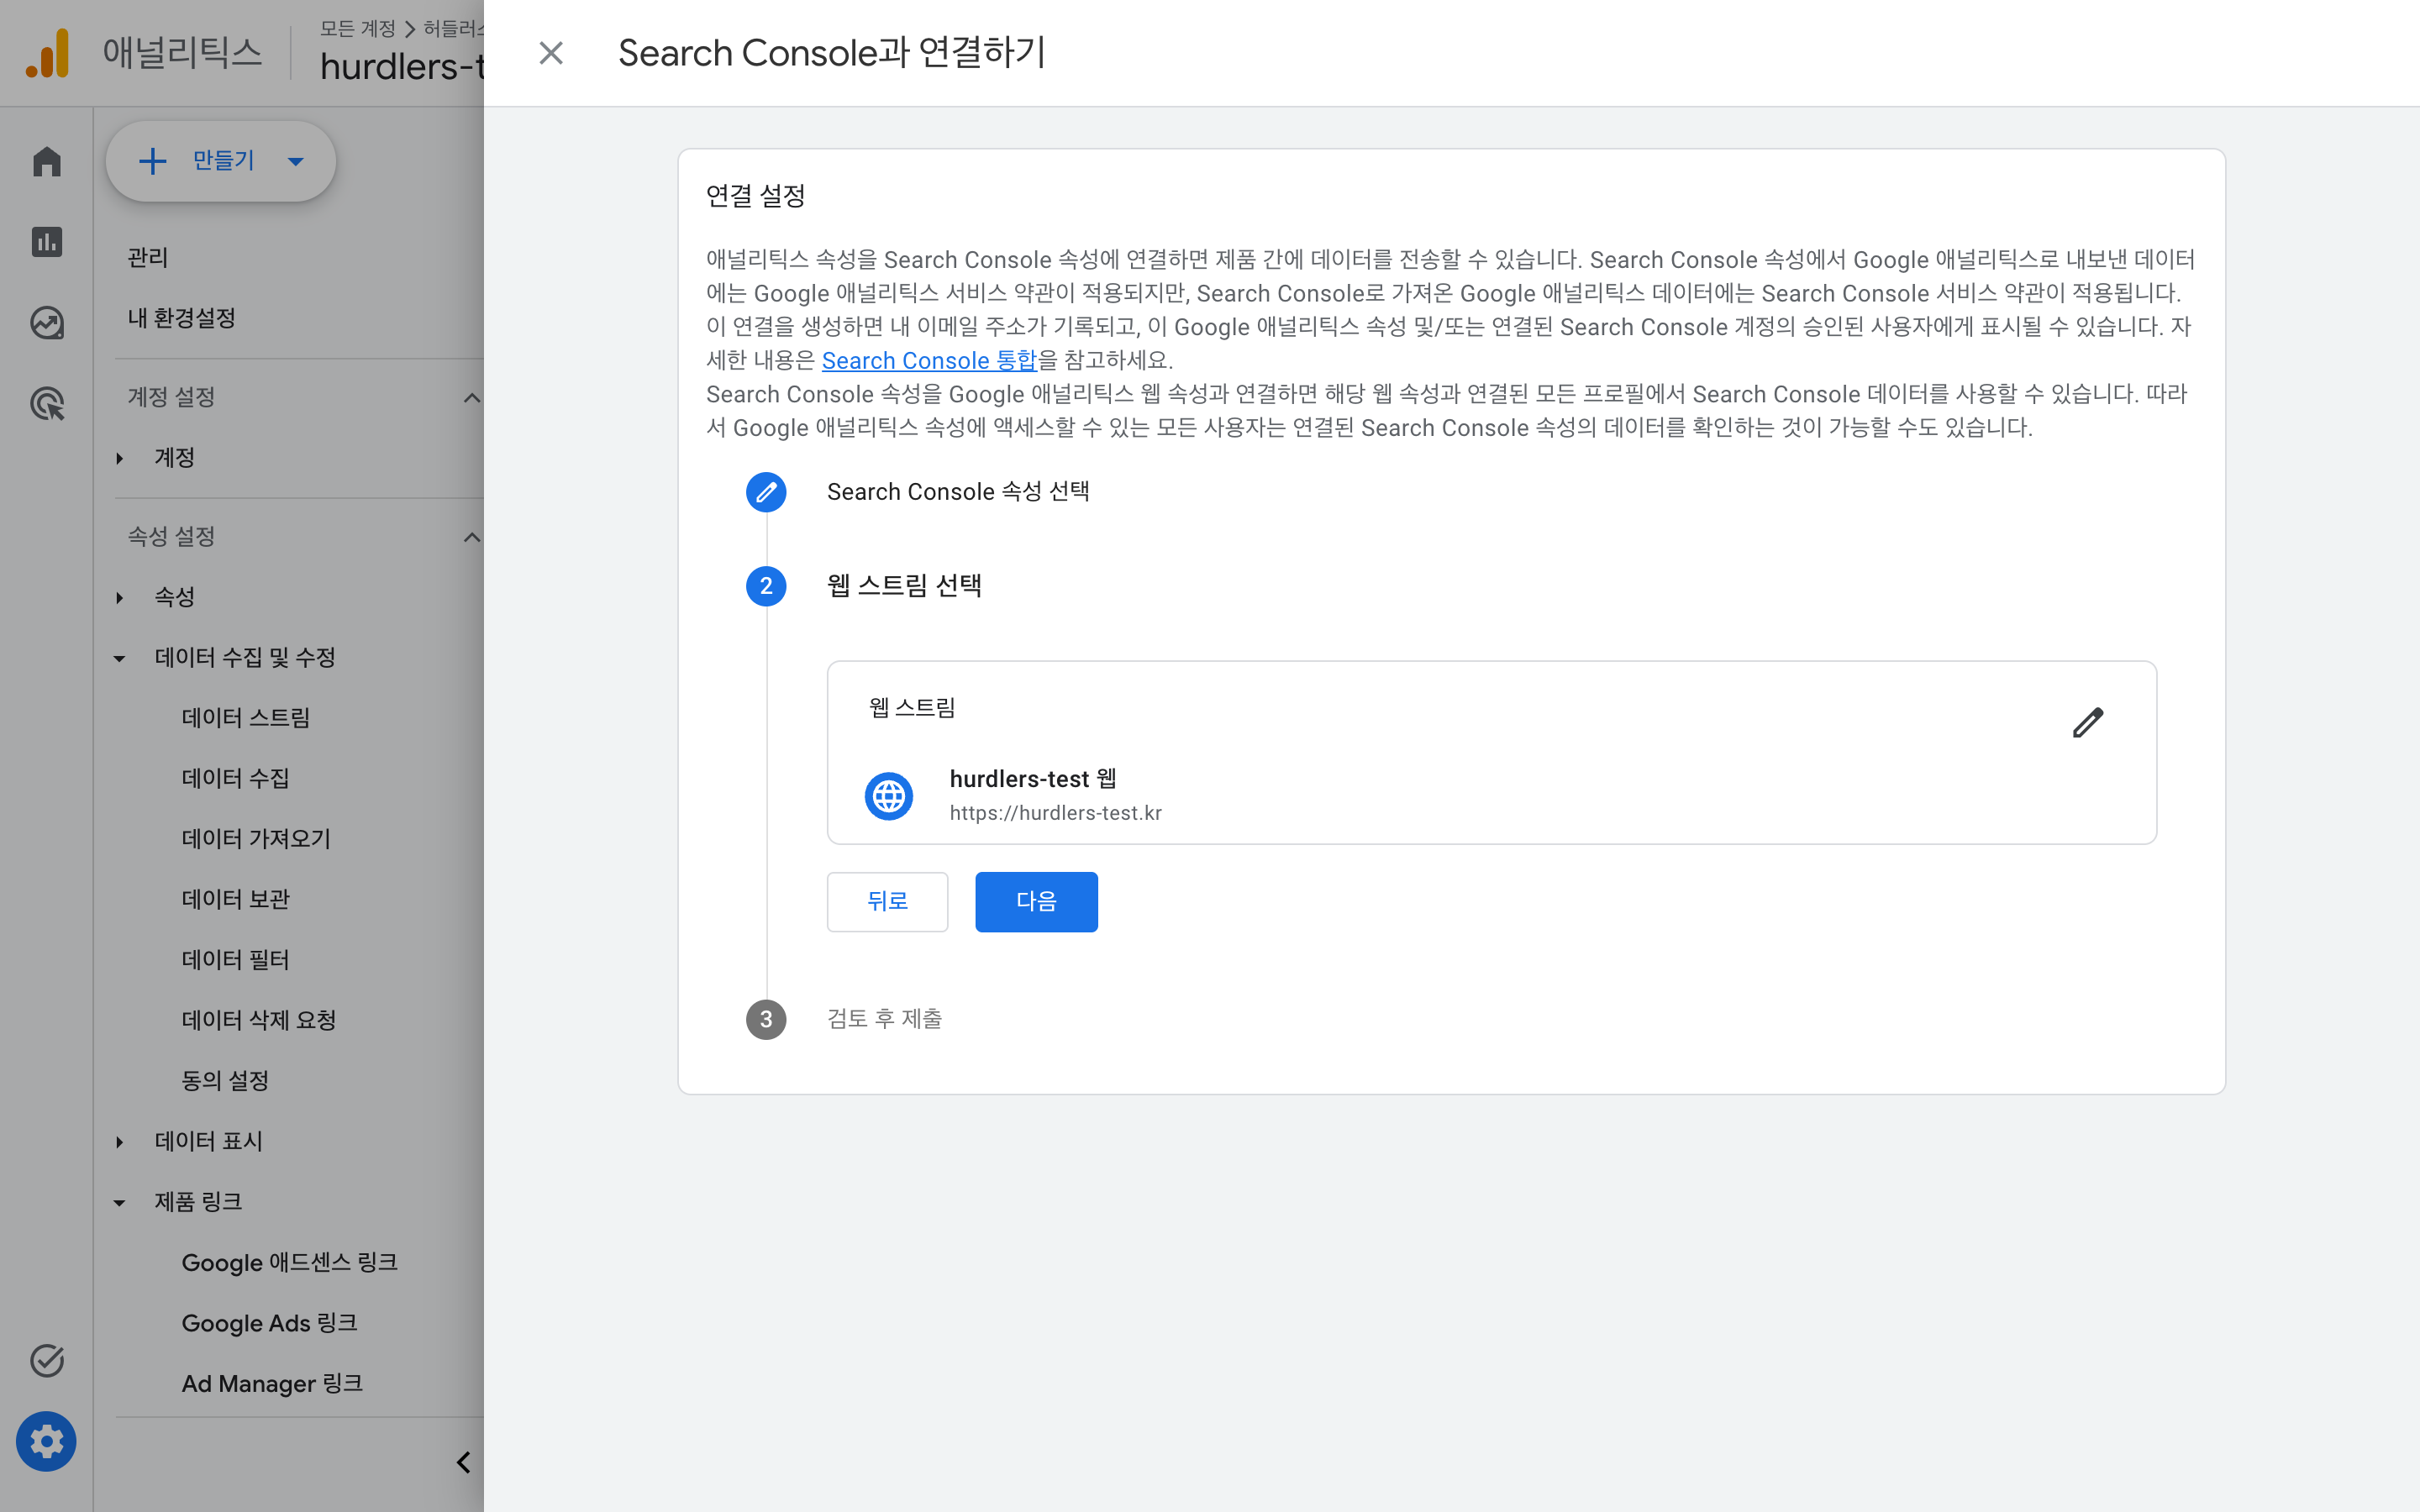Click the Admin gear icon
2420x1512 pixels.
click(x=46, y=1441)
